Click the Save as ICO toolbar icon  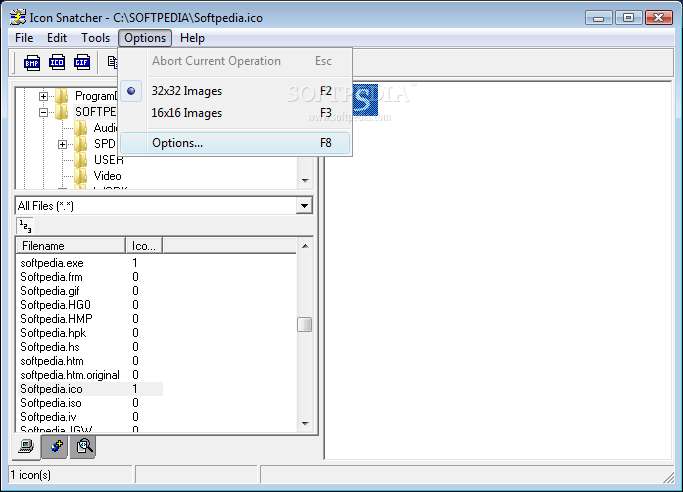57,63
